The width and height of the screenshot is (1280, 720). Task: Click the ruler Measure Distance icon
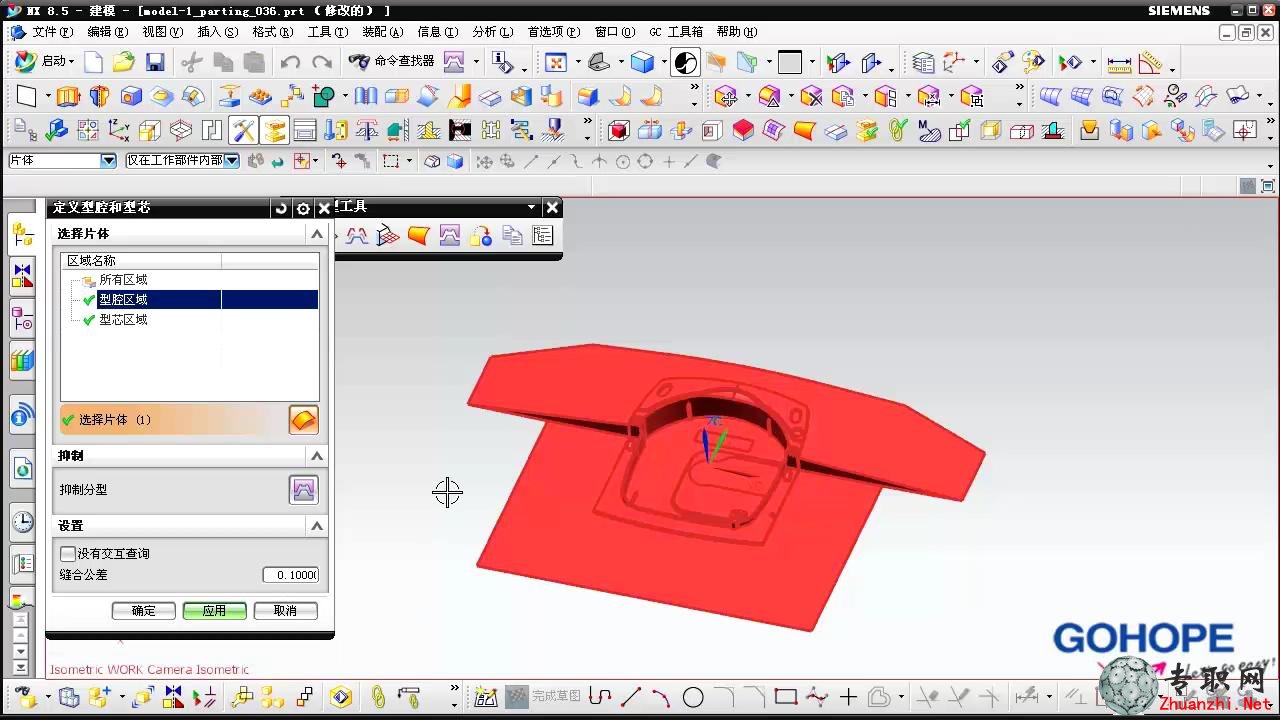(x=1119, y=63)
